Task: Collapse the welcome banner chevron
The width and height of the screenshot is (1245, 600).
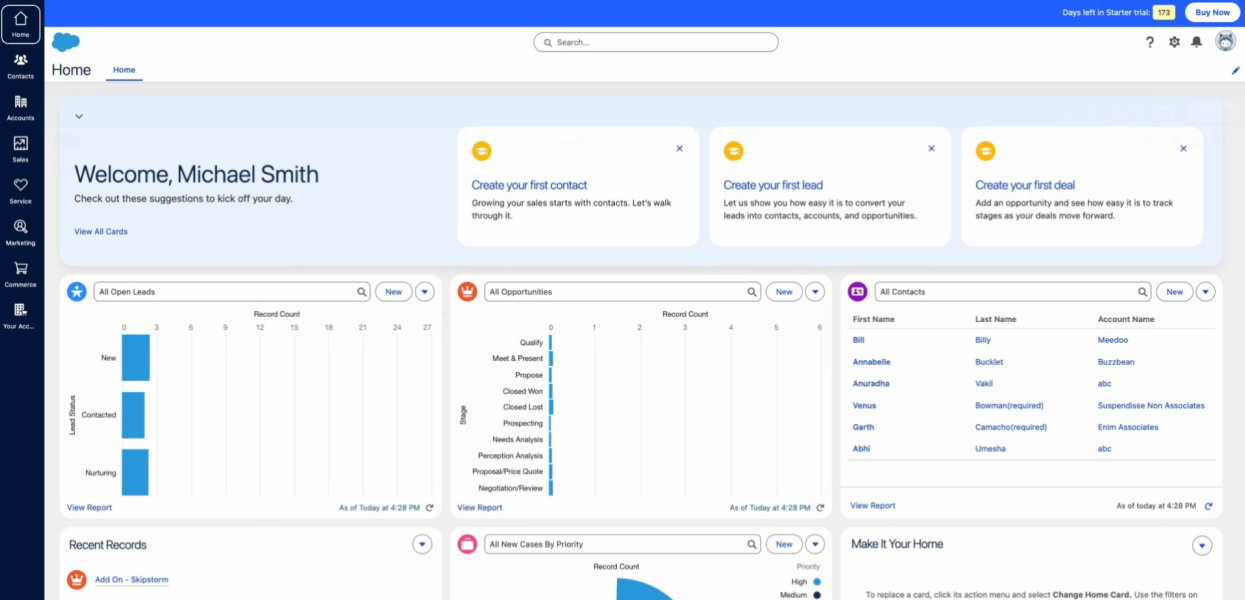Action: click(79, 116)
